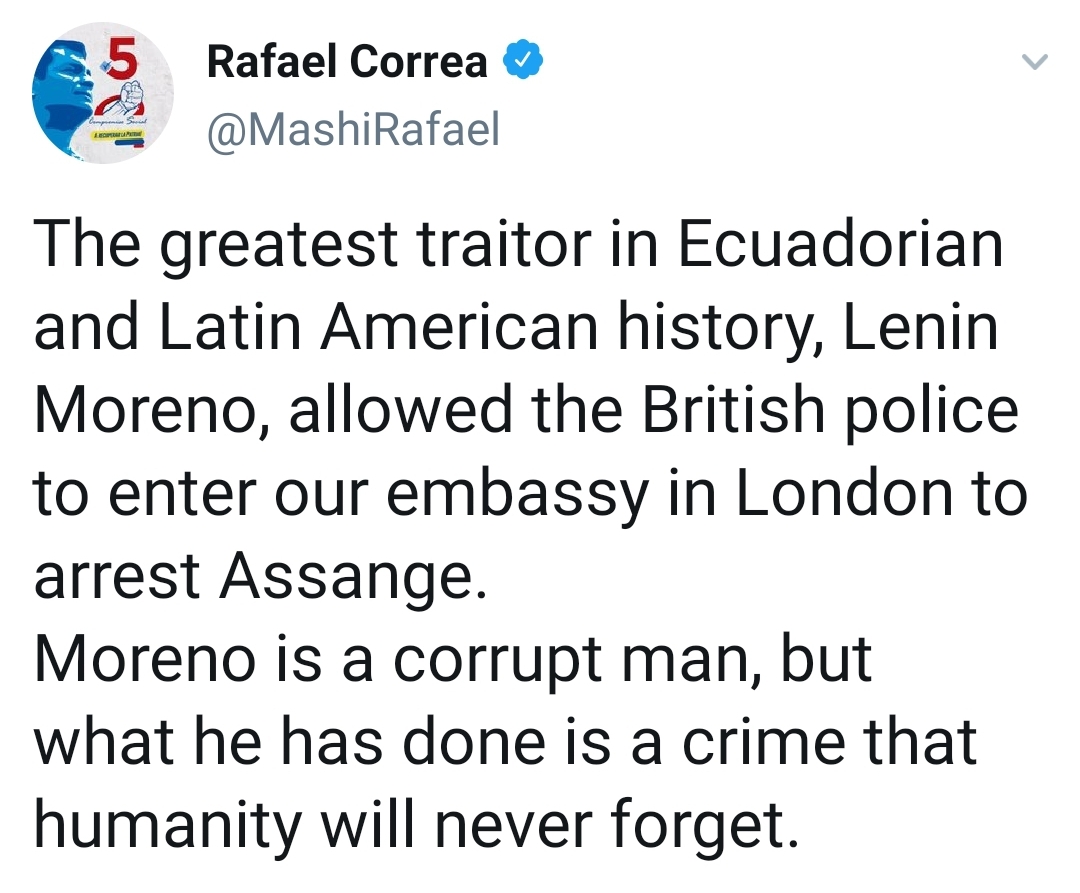
Task: Click "British police" in the tweet text
Action: coord(830,410)
